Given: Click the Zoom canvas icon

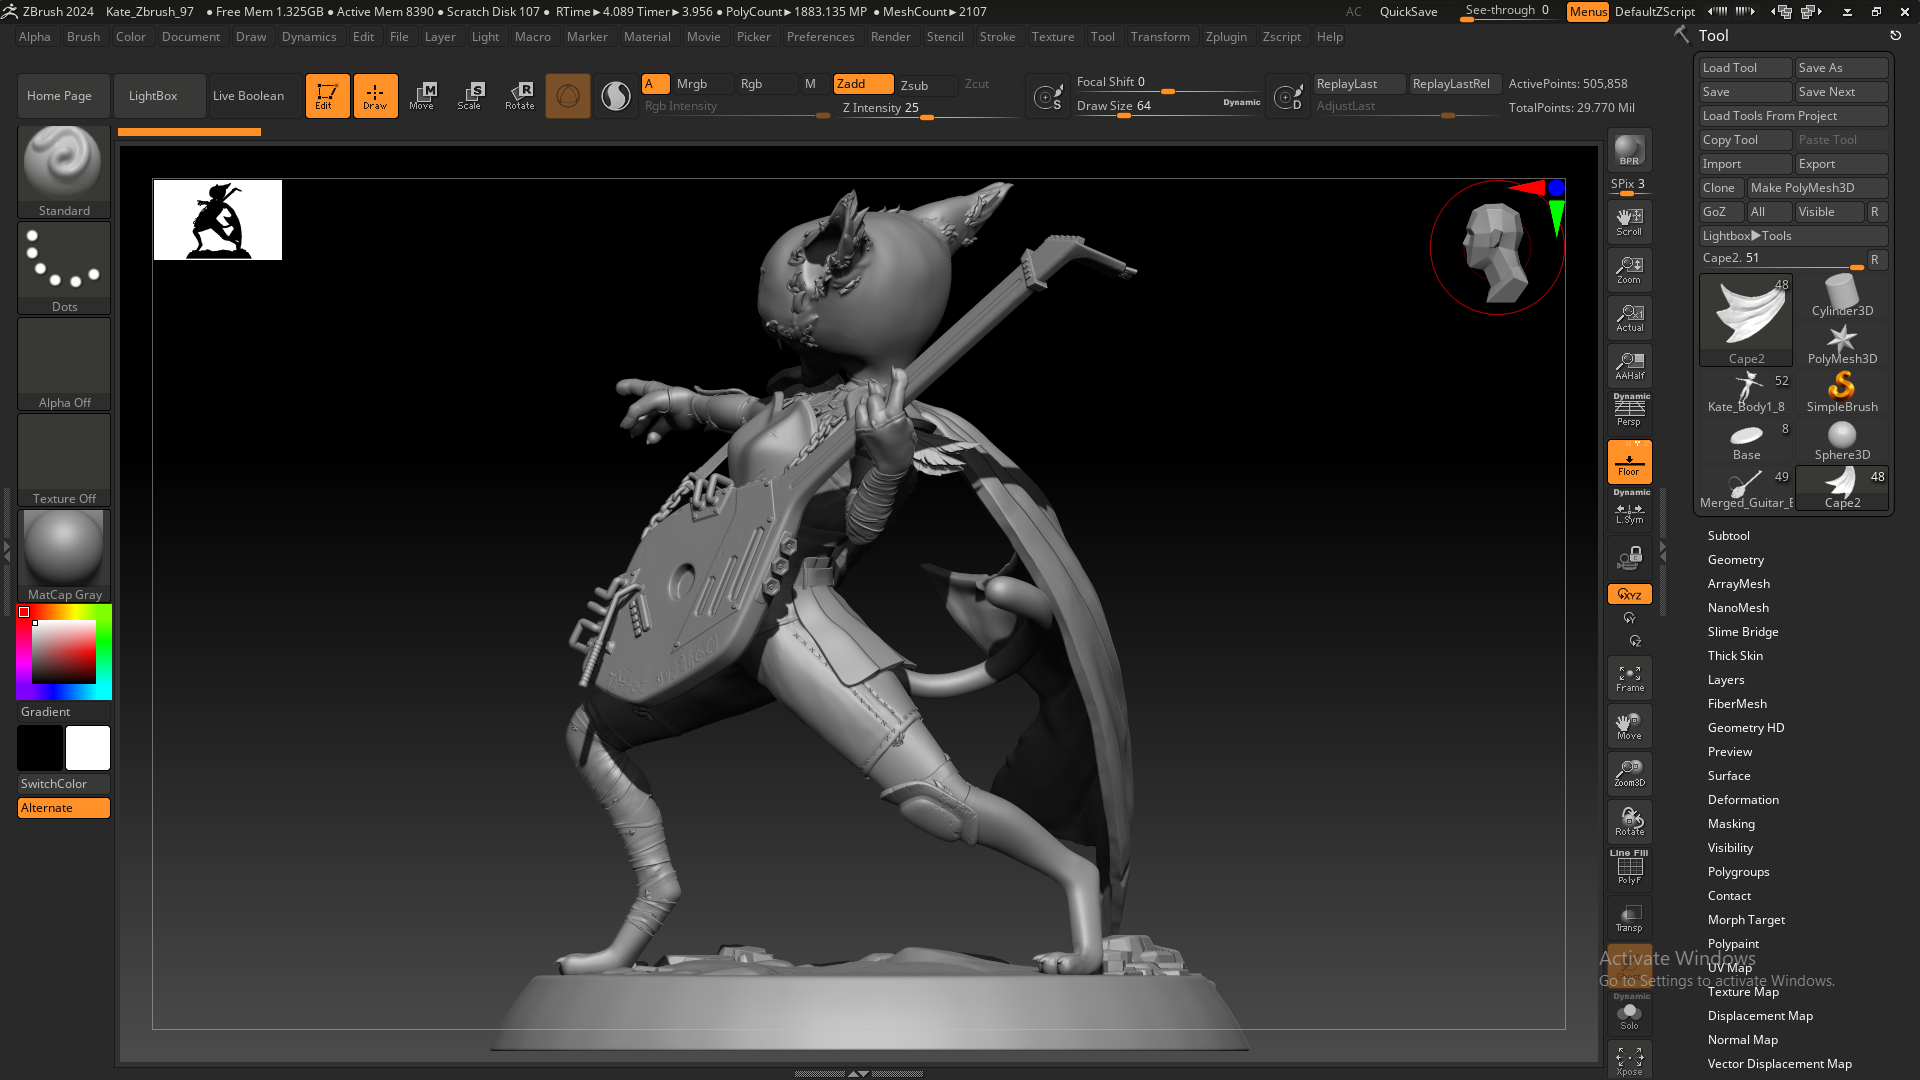Looking at the screenshot, I should 1629,270.
